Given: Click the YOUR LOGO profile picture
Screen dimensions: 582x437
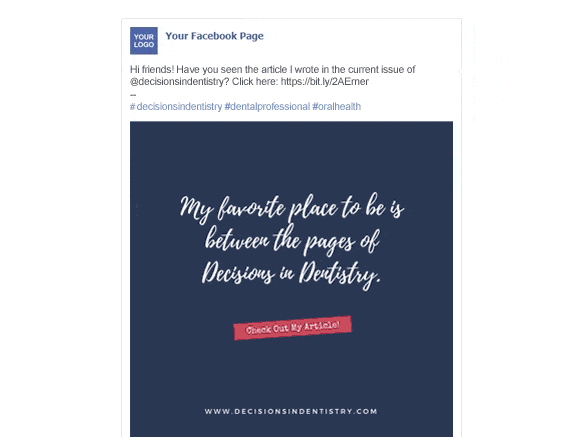Looking at the screenshot, I should click(x=144, y=41).
